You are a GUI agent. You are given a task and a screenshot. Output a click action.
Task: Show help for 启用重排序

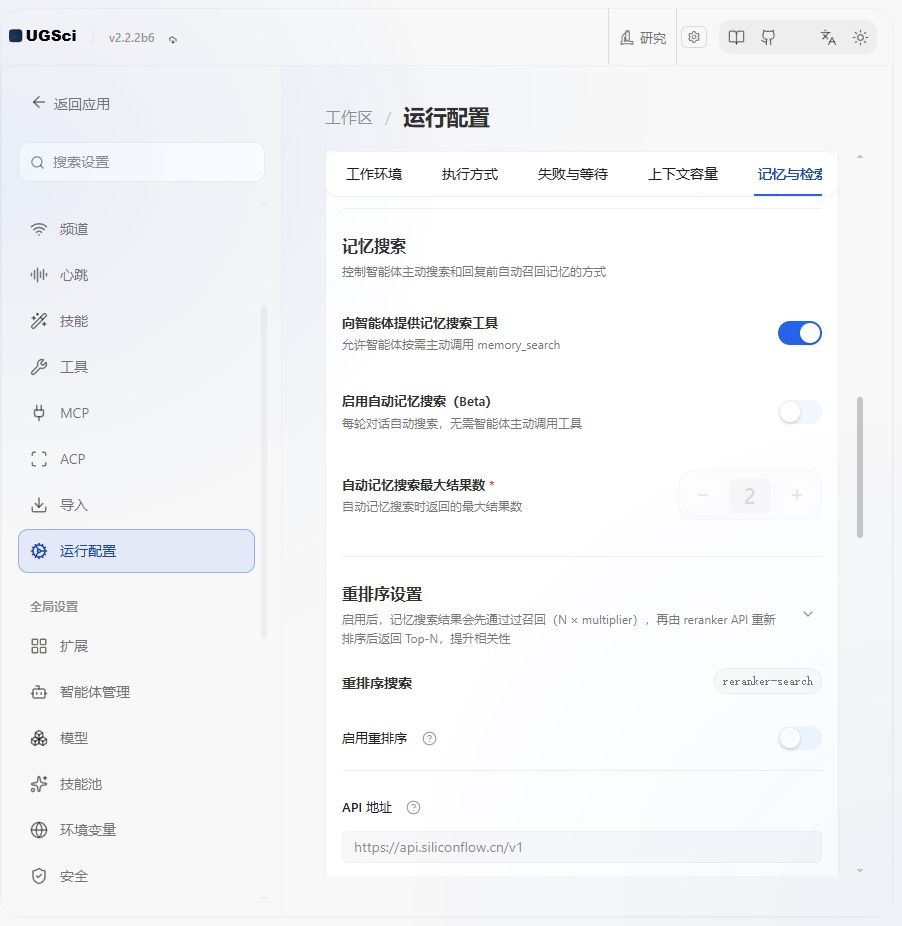tap(429, 738)
